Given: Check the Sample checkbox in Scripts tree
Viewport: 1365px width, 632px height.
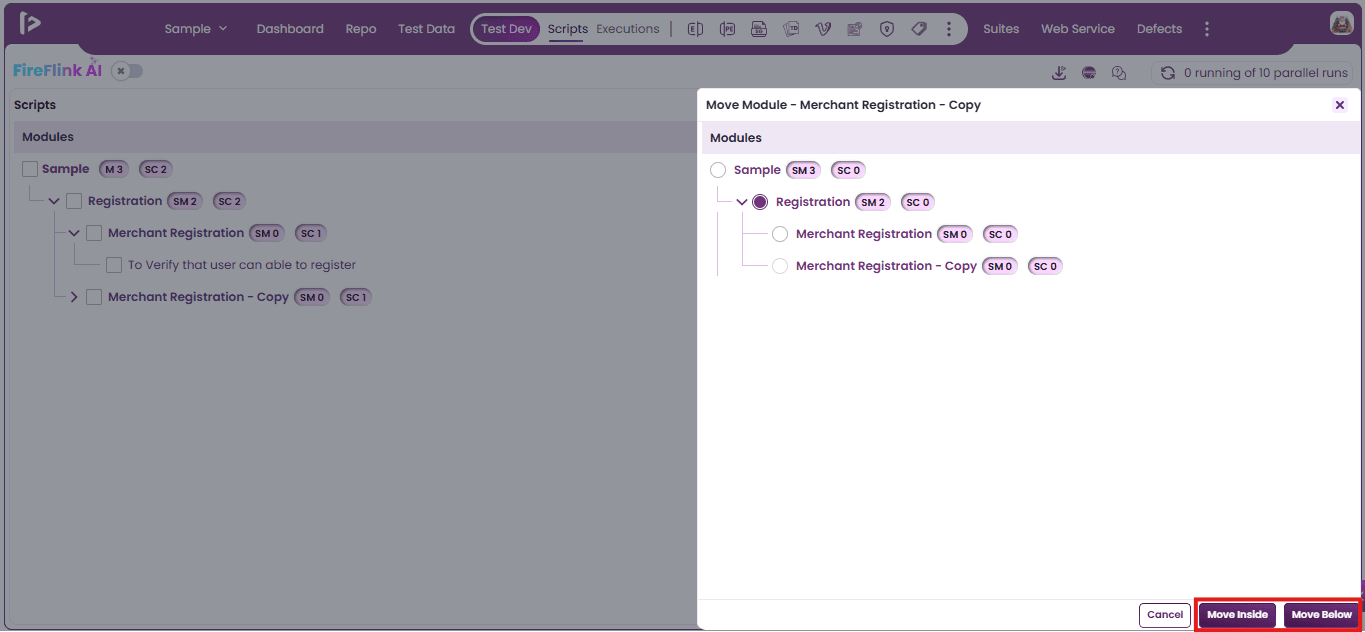Looking at the screenshot, I should point(30,169).
